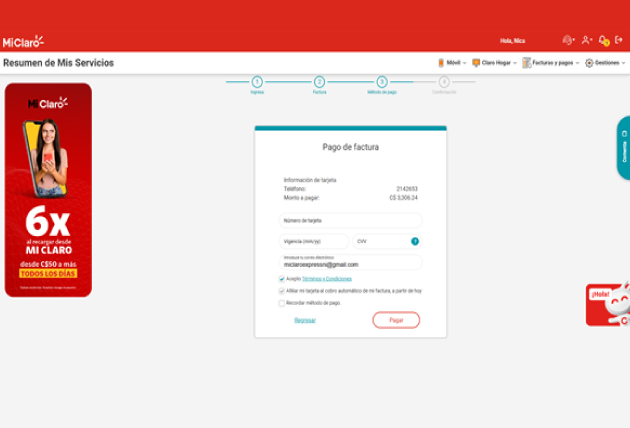Viewport: 630px width, 428px height.
Task: Uncheck Acepto Términos y Condiciones checkbox
Action: point(282,279)
